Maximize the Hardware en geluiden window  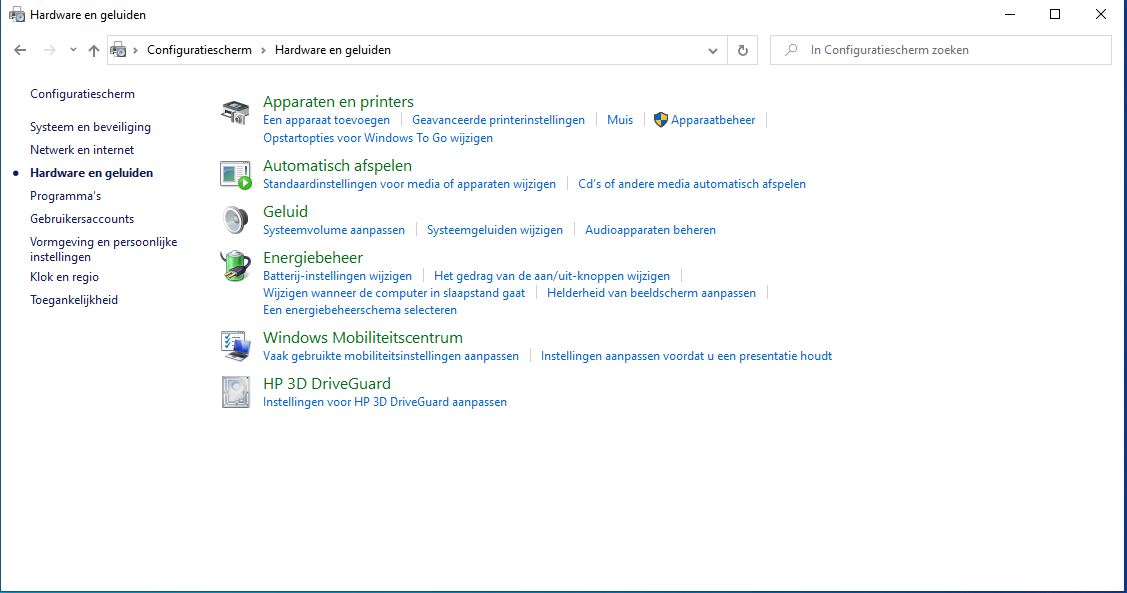tap(1055, 14)
